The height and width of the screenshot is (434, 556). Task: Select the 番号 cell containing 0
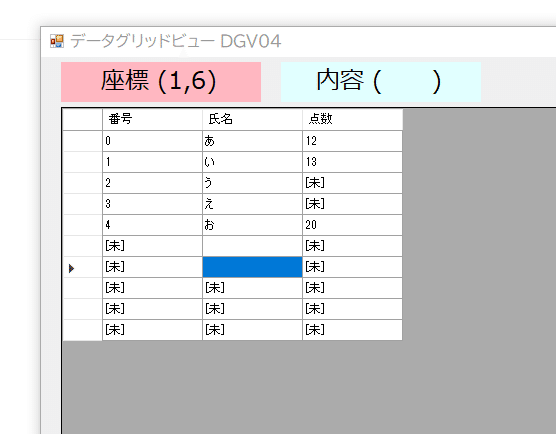(152, 141)
